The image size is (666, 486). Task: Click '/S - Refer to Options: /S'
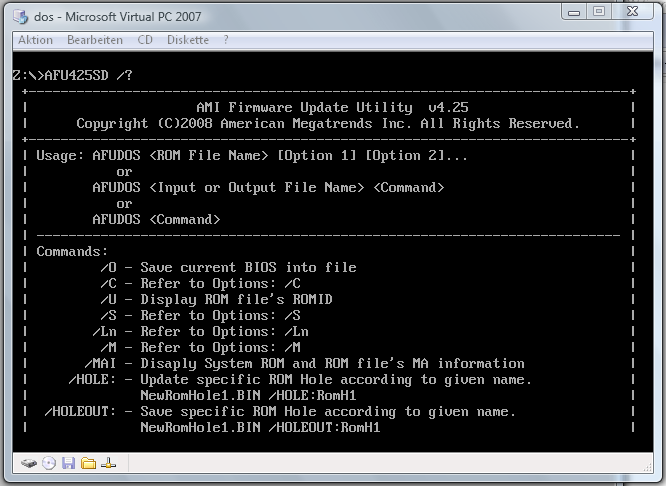click(200, 315)
